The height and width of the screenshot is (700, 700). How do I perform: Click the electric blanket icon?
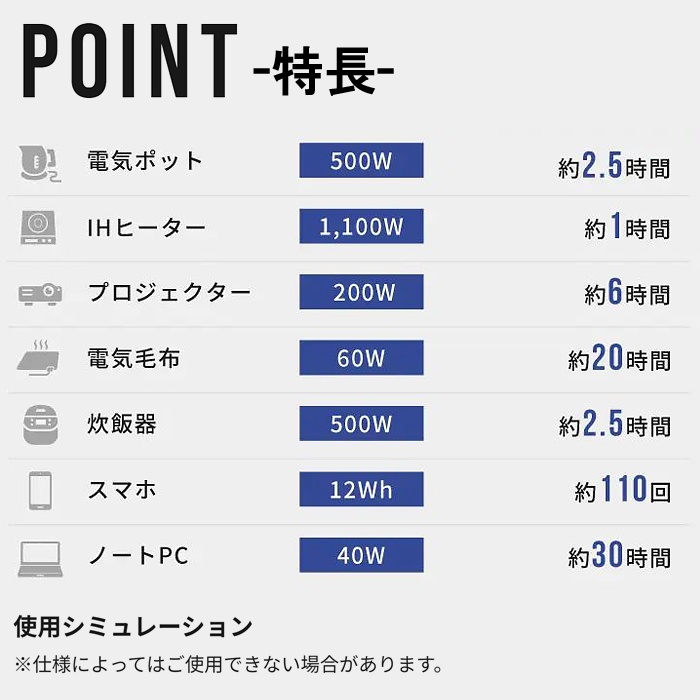38,358
